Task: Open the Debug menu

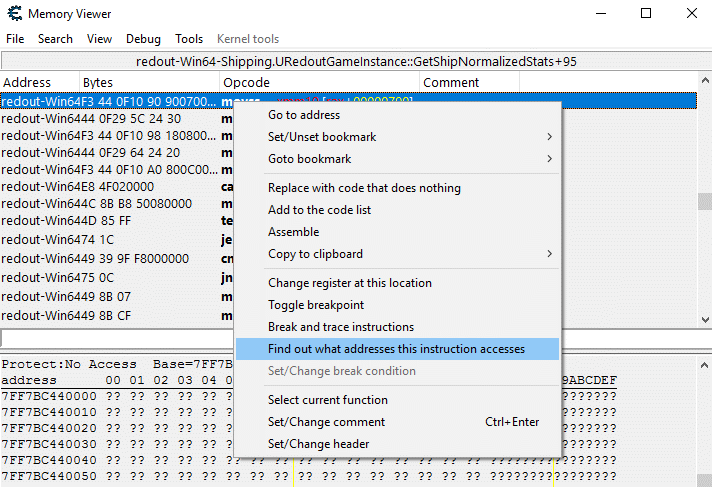Action: click(x=143, y=39)
